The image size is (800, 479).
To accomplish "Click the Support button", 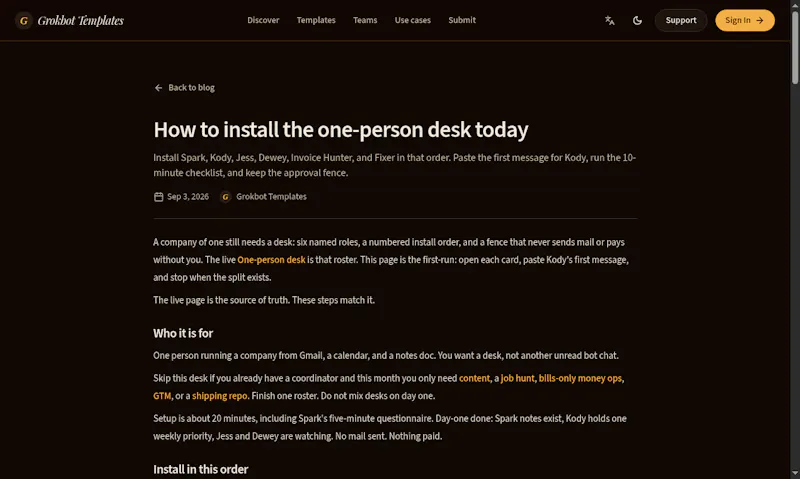I will (x=681, y=20).
